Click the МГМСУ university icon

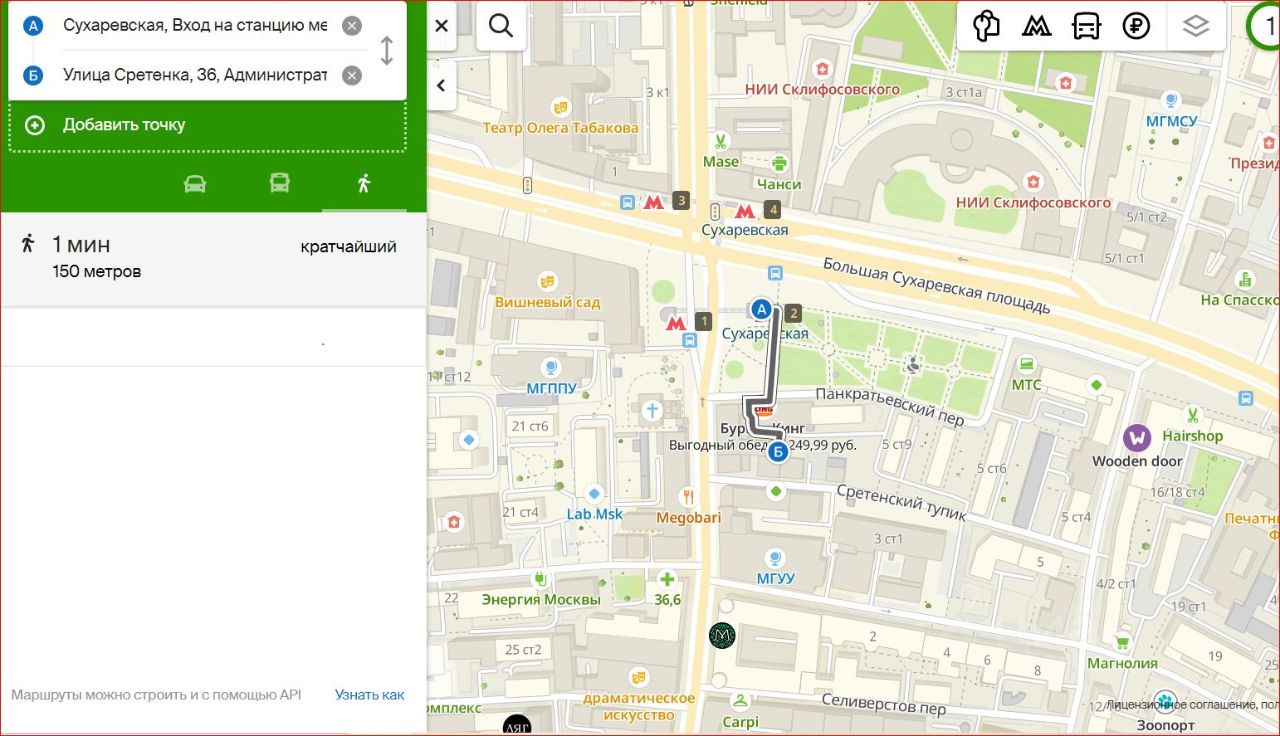pos(1170,100)
